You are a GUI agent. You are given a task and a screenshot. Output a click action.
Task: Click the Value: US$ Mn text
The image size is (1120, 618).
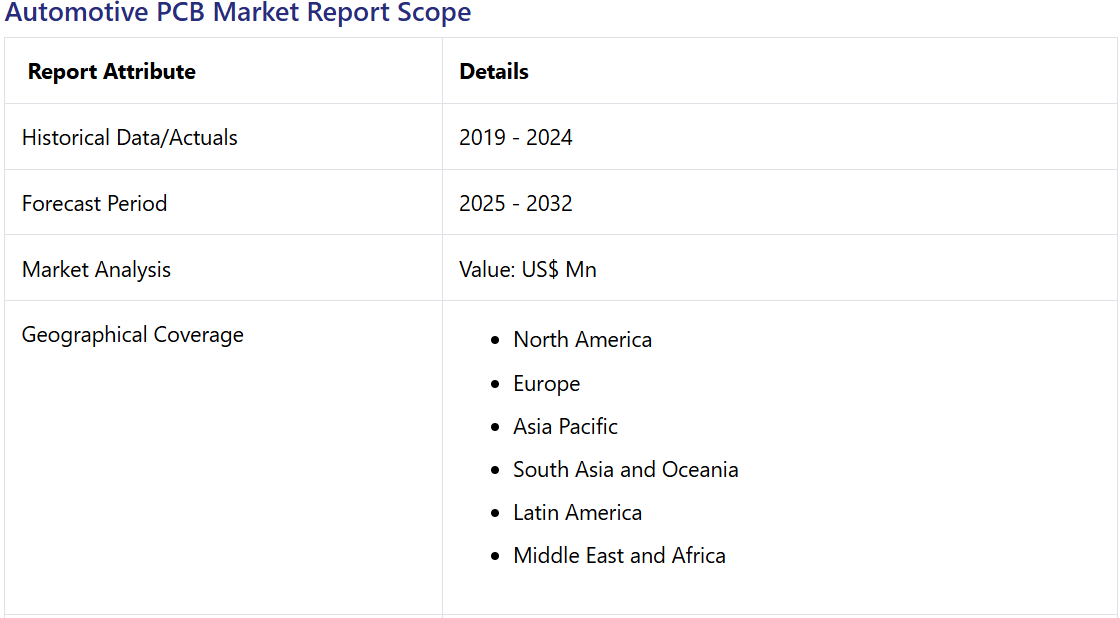pos(528,270)
